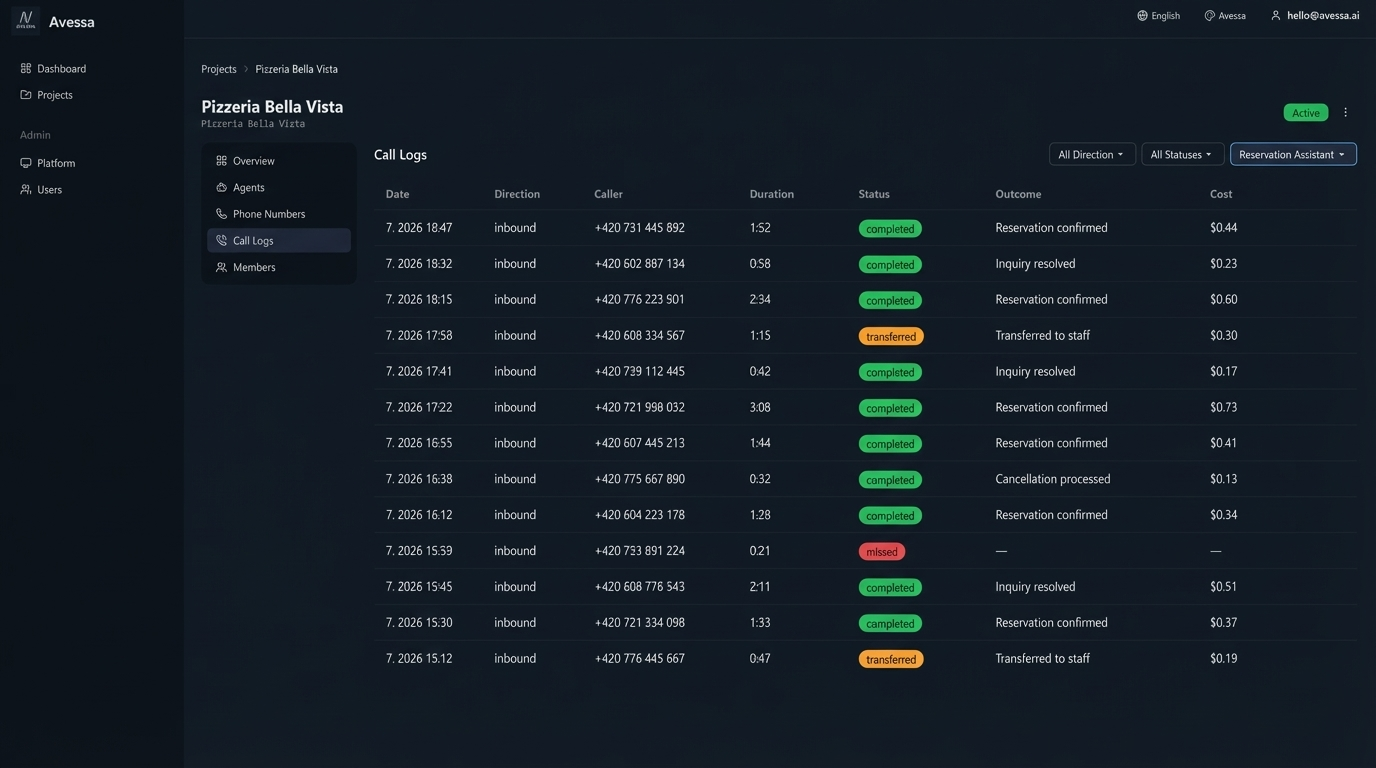1376x768 pixels.
Task: Open the call from +420 731 445 892
Action: 639,228
